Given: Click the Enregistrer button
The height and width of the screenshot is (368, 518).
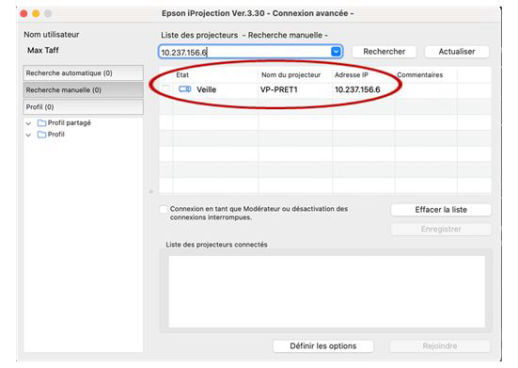Looking at the screenshot, I should (441, 229).
